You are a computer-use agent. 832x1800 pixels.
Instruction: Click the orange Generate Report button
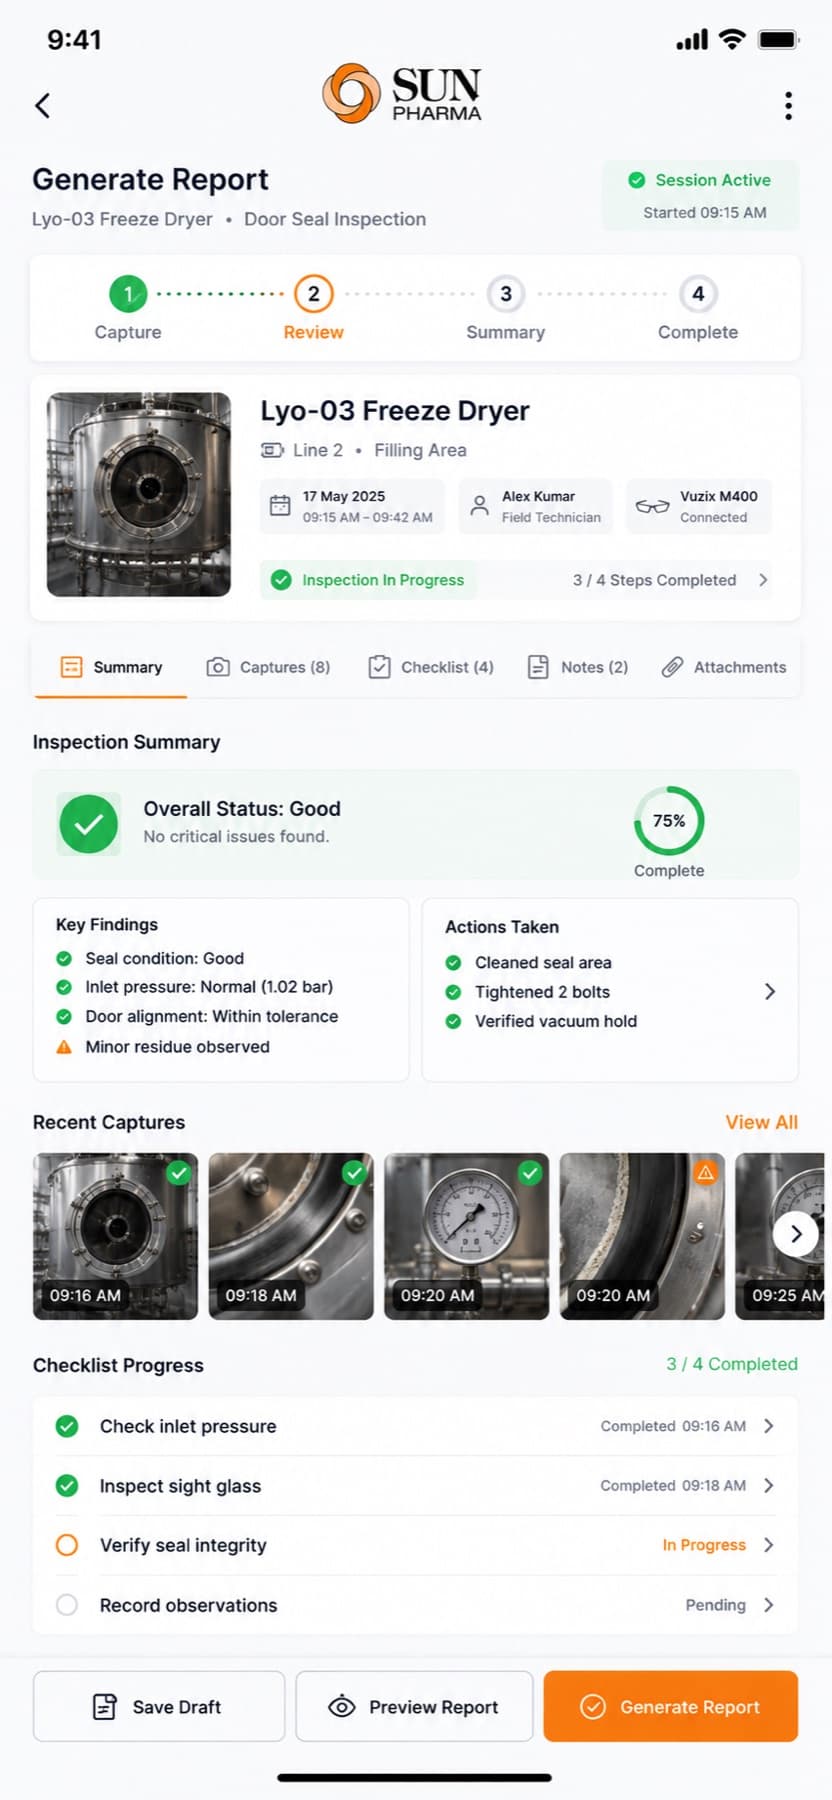click(x=671, y=1706)
